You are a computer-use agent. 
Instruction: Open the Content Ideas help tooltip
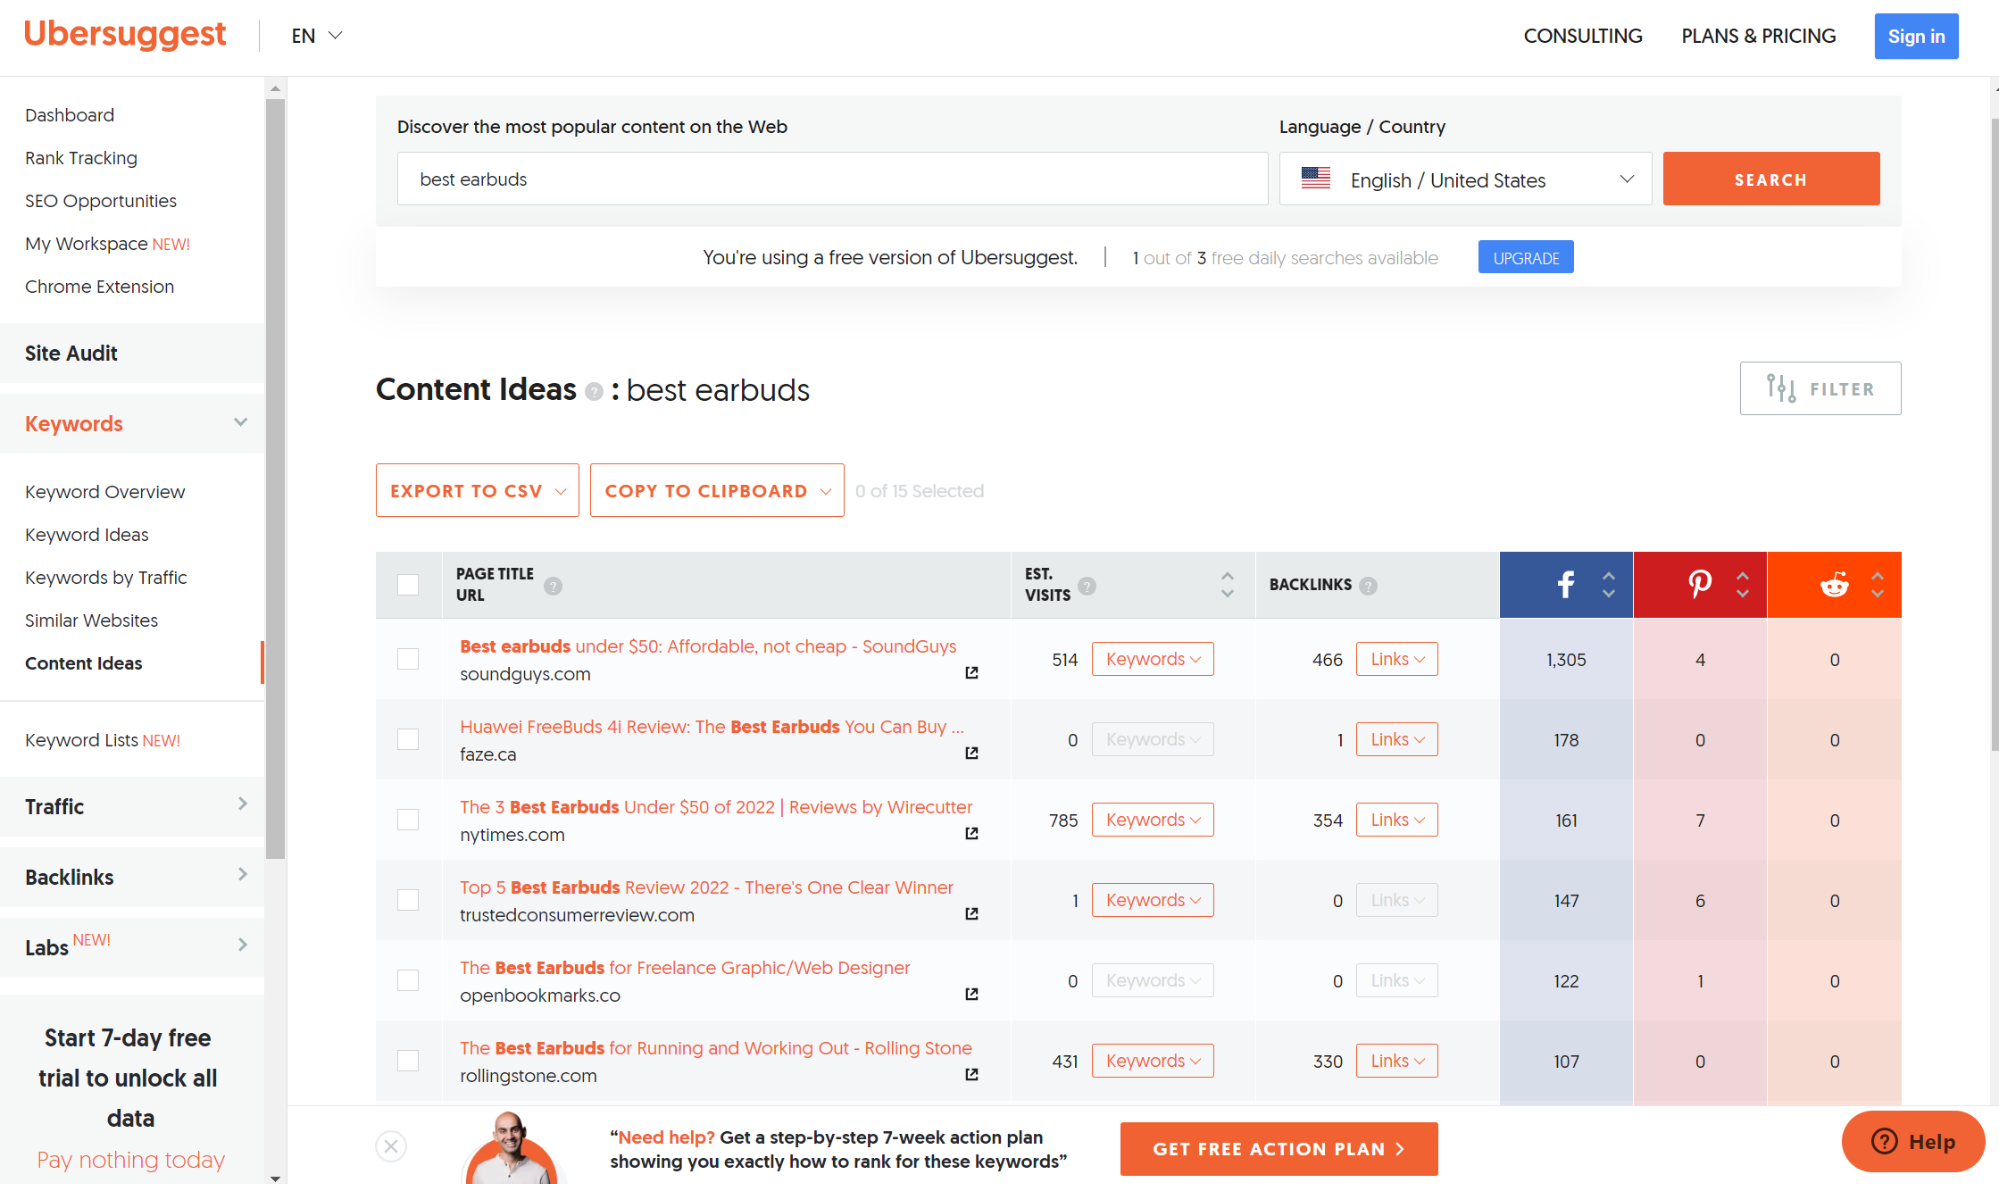point(593,391)
